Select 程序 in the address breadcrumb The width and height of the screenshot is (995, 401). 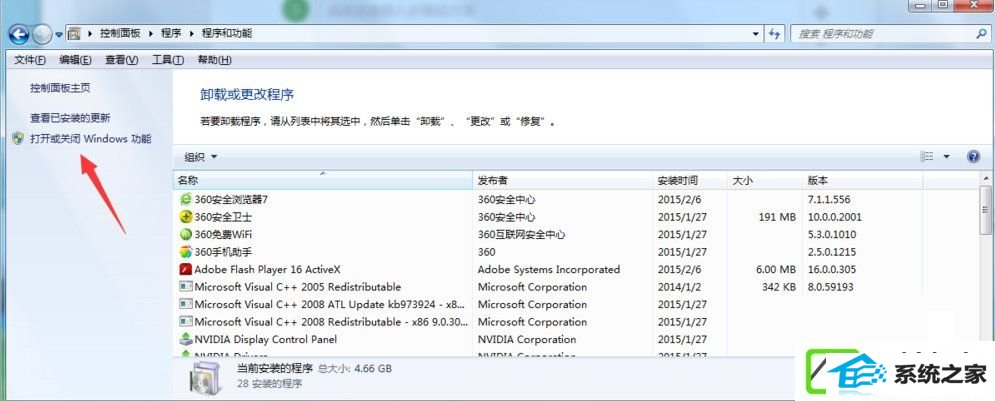click(x=171, y=33)
